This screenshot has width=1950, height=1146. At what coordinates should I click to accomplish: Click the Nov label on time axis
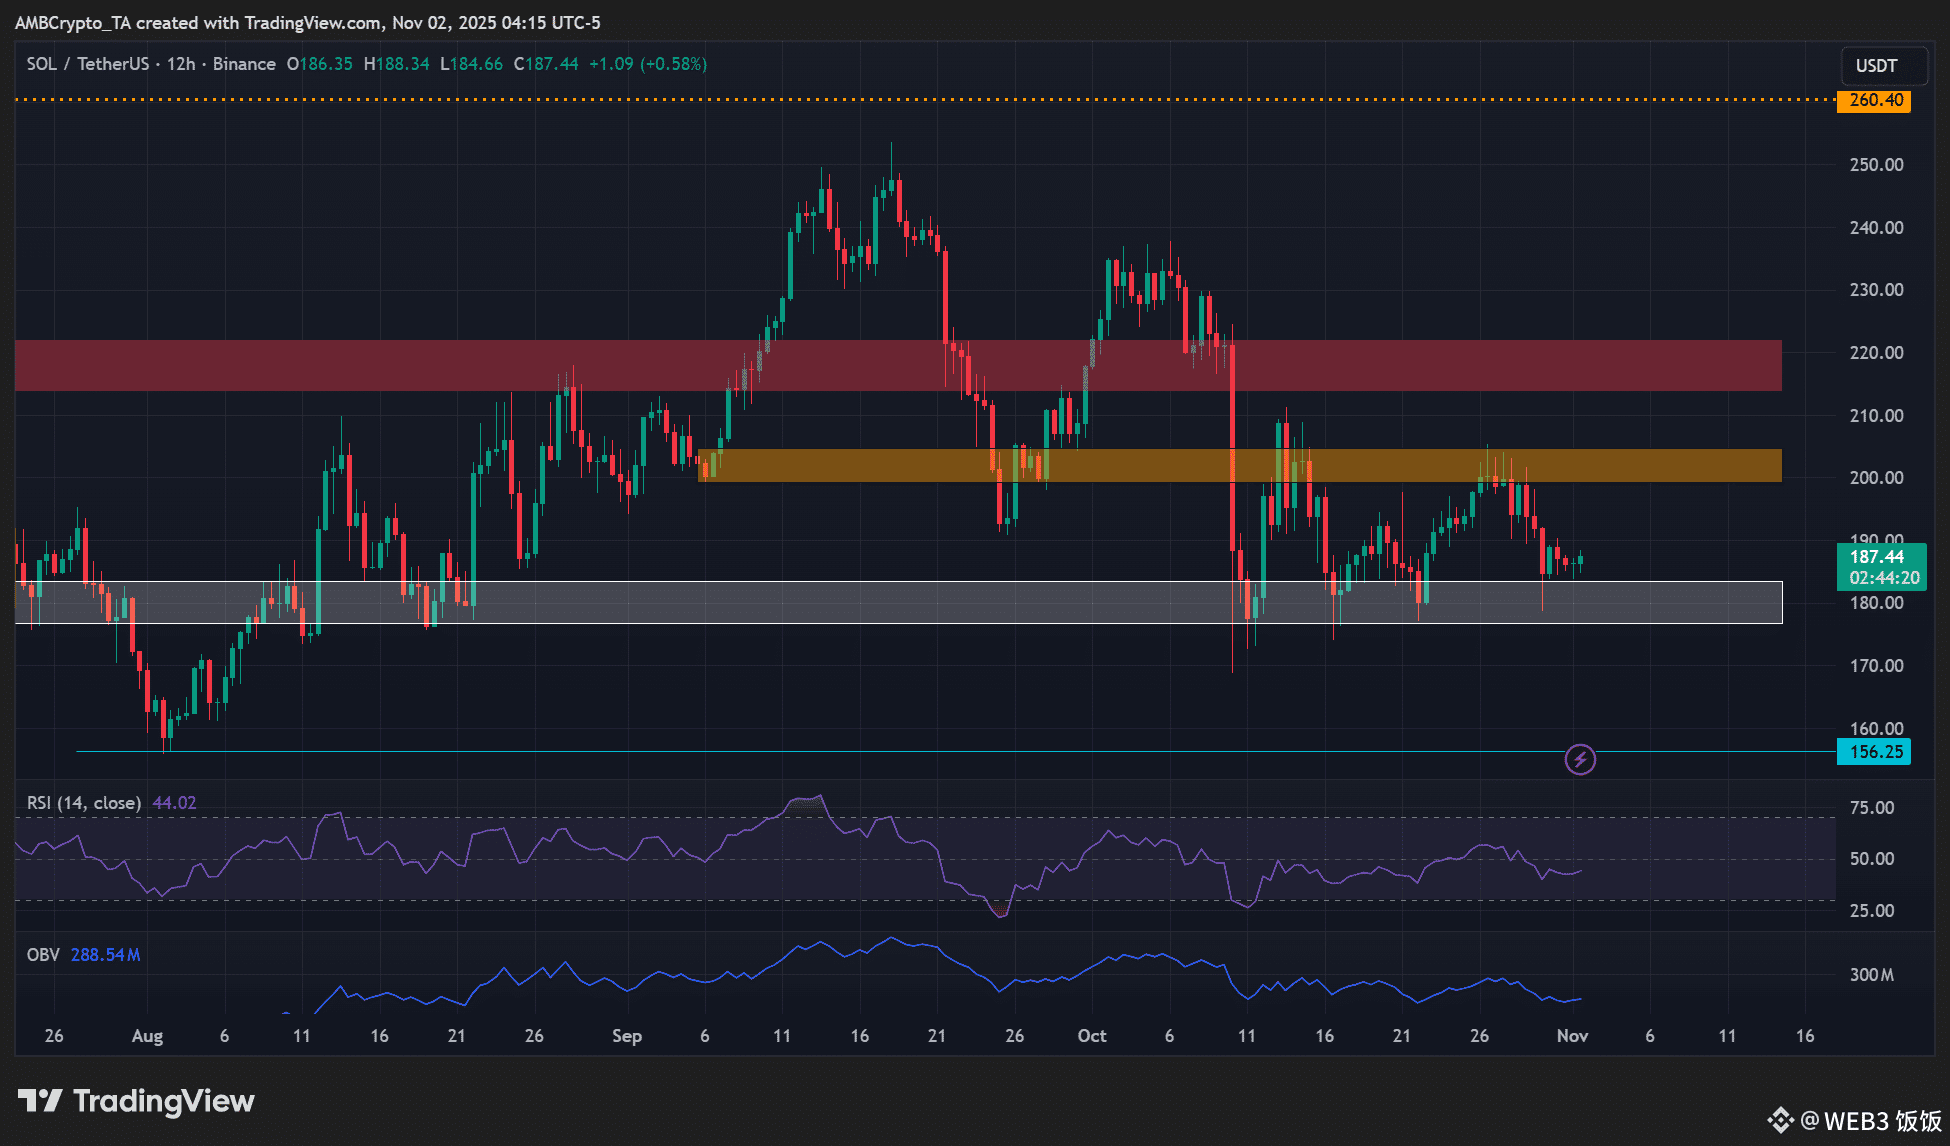click(1572, 1036)
